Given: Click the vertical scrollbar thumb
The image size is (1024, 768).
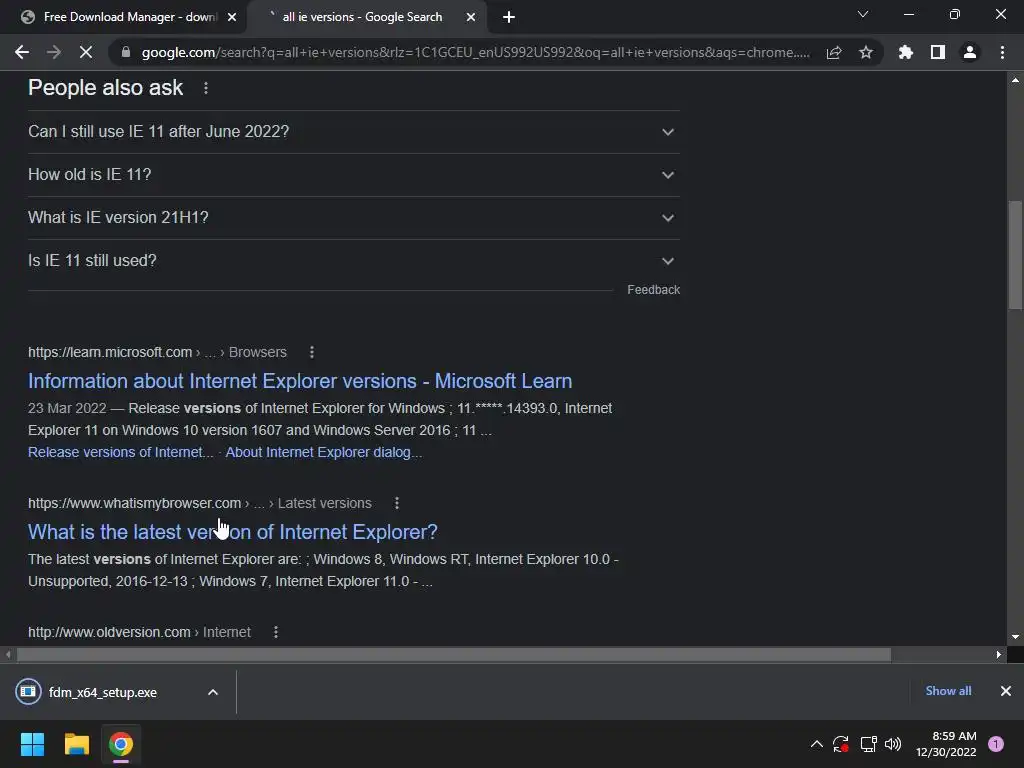Looking at the screenshot, I should tap(1015, 255).
